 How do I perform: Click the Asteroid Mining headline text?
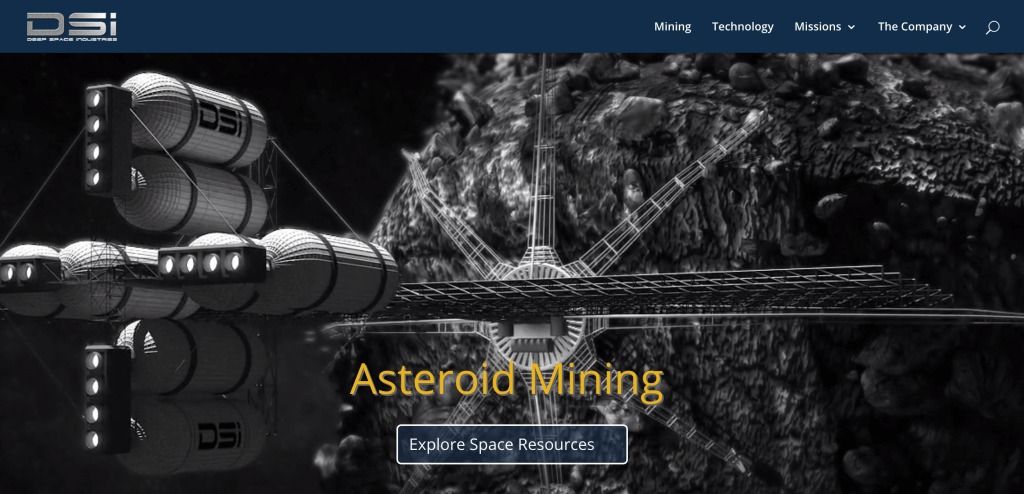click(x=507, y=380)
